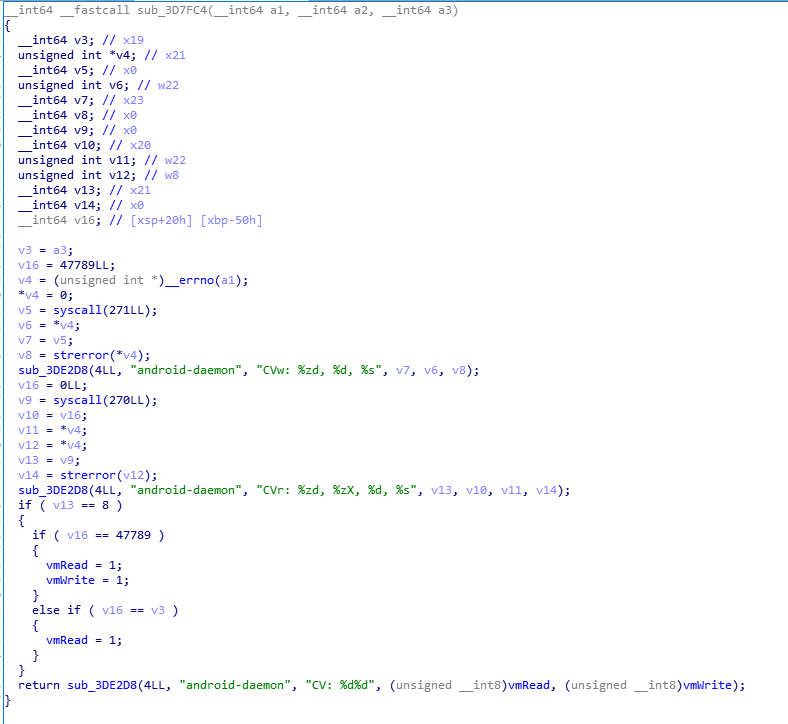Select the statement 'v10 = v16;'

click(x=53, y=416)
